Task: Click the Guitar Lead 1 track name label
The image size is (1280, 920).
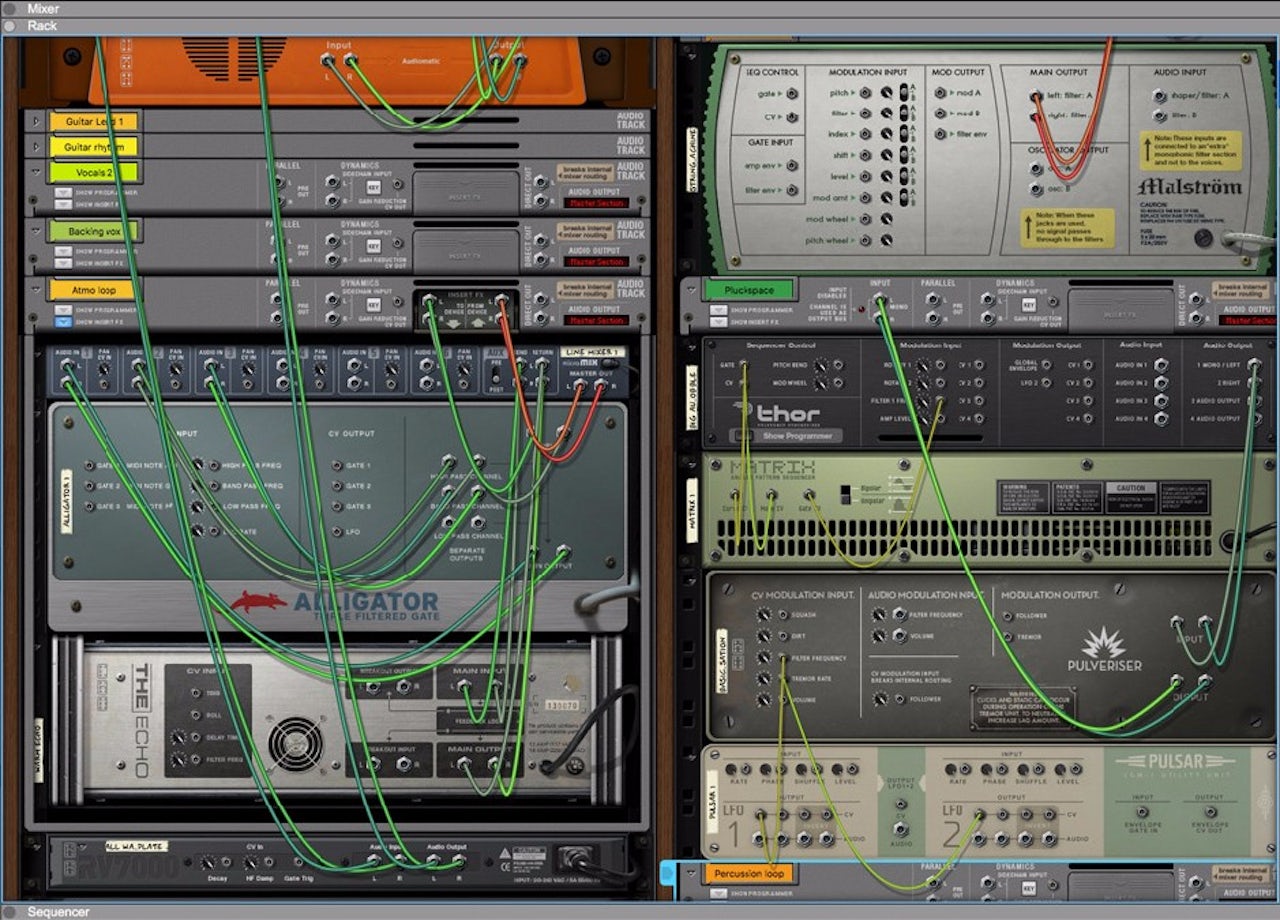Action: 93,121
